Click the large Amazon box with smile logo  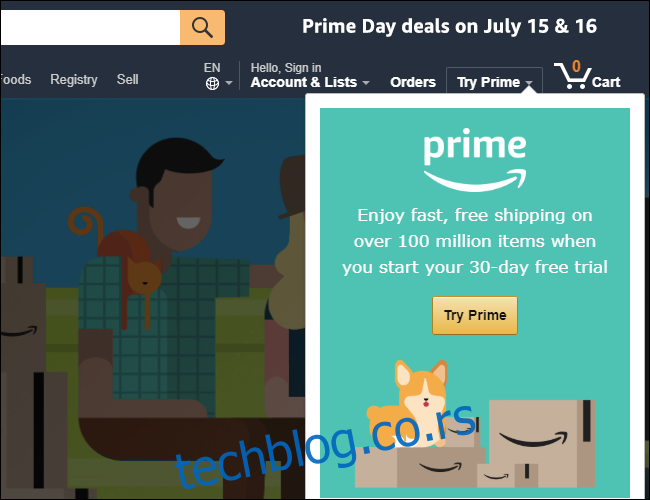tap(542, 443)
